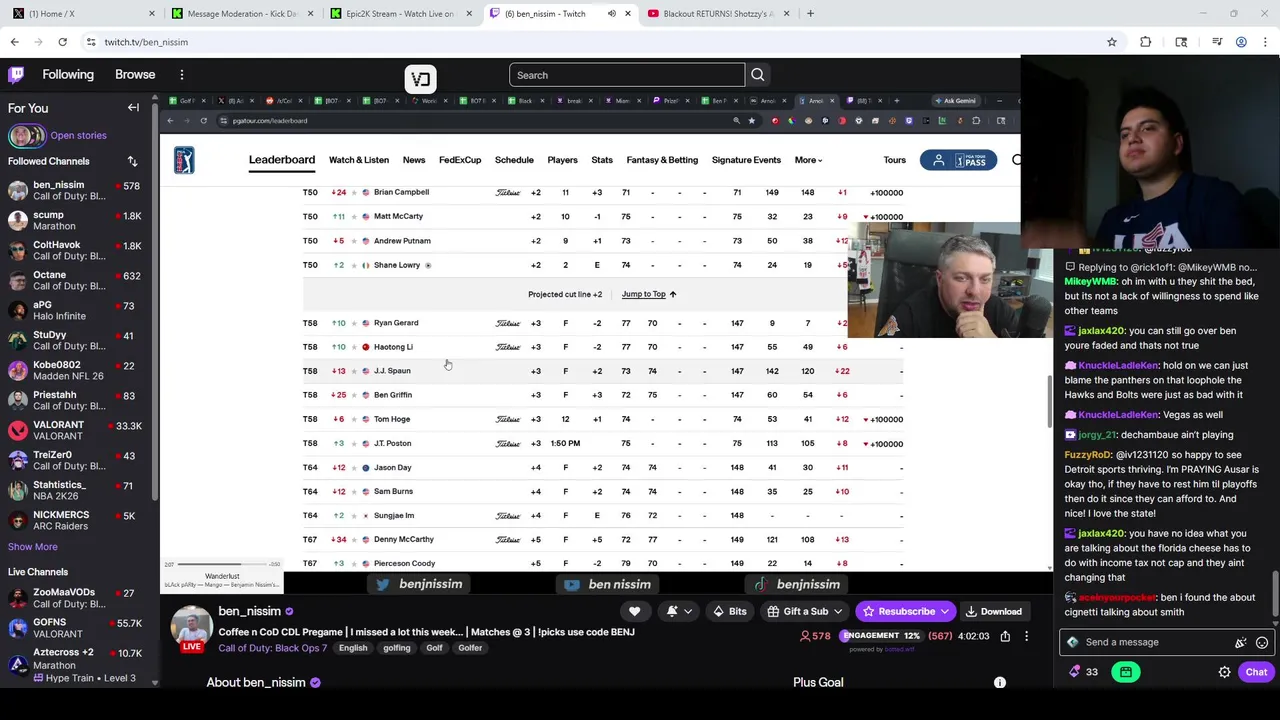Viewport: 1280px width, 720px height.
Task: Open VALORANT channel with 33.3K viewers
Action: (x=75, y=430)
